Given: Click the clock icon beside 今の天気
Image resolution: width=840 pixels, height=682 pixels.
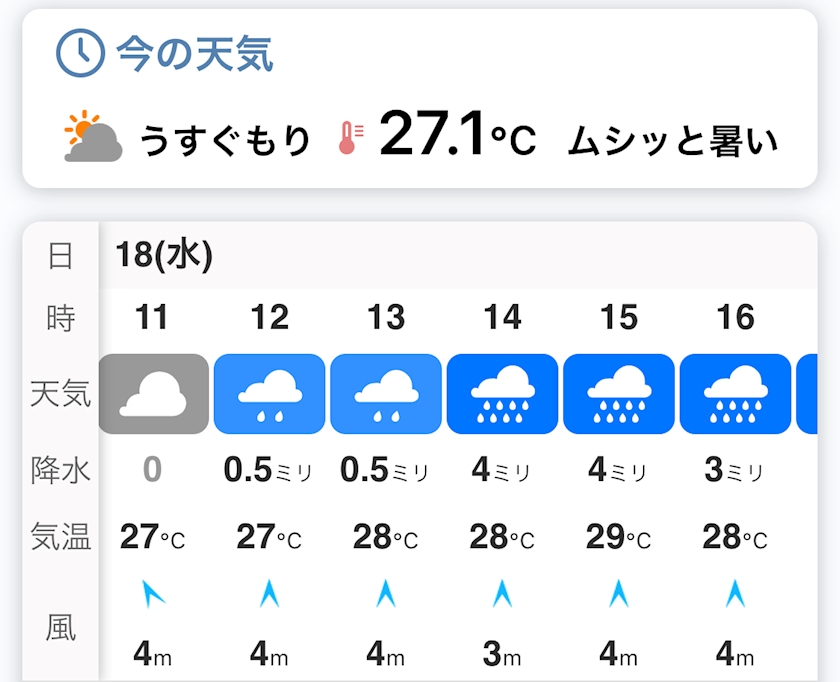Looking at the screenshot, I should tap(80, 53).
